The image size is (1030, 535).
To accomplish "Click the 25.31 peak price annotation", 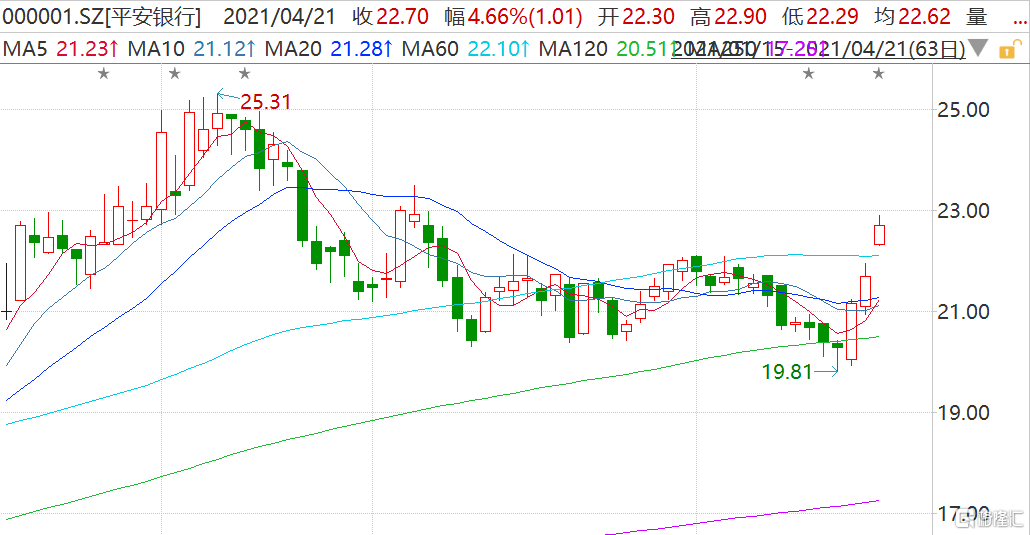I will click(265, 102).
